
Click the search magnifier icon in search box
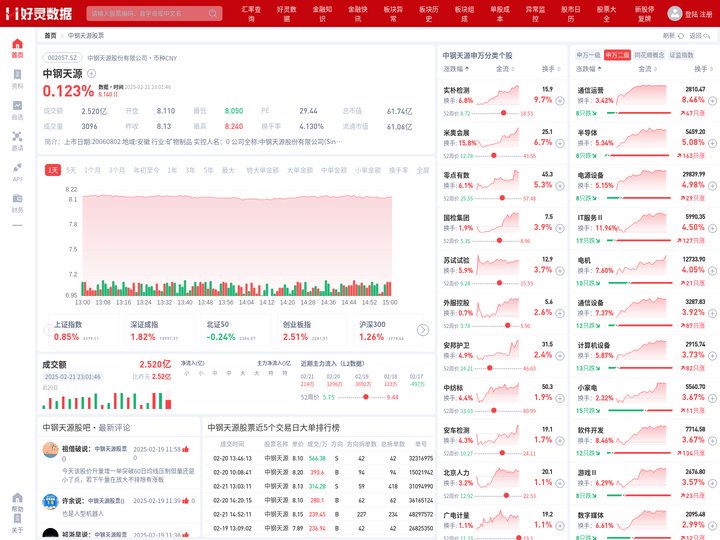213,13
